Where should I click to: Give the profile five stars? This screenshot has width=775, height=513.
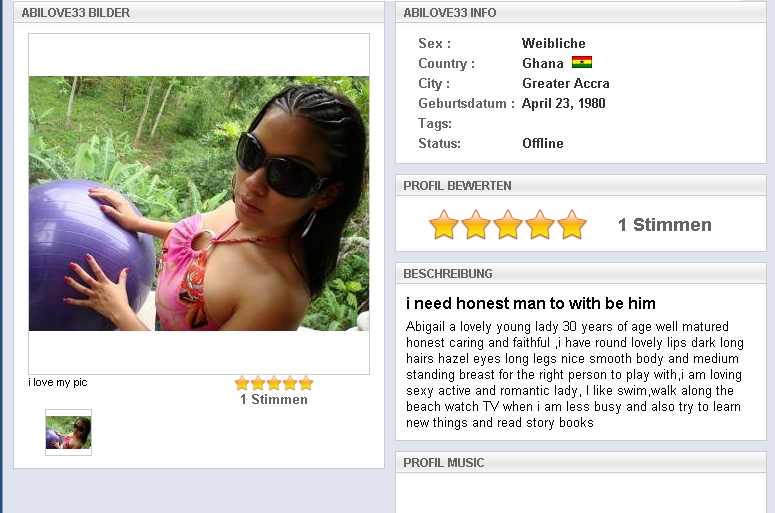click(x=572, y=225)
